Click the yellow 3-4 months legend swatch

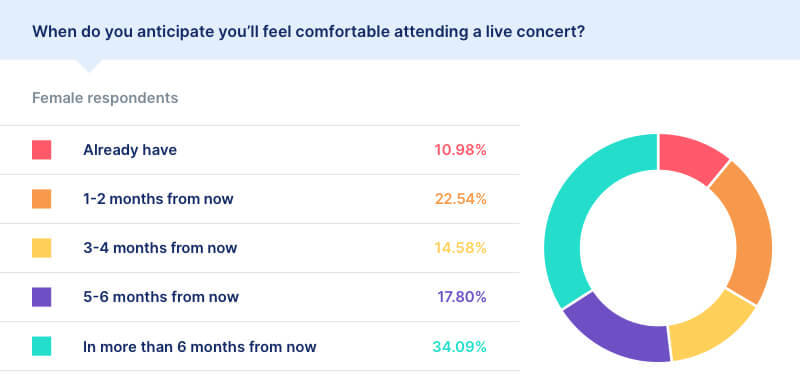[41, 248]
